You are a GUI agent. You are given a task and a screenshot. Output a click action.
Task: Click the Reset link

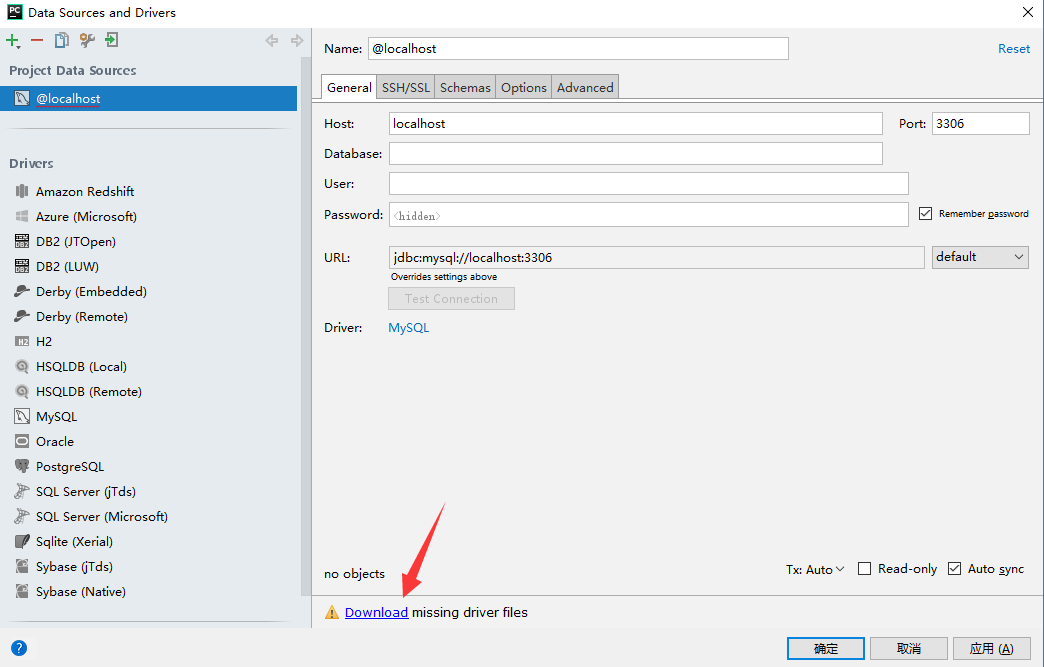pos(1013,49)
